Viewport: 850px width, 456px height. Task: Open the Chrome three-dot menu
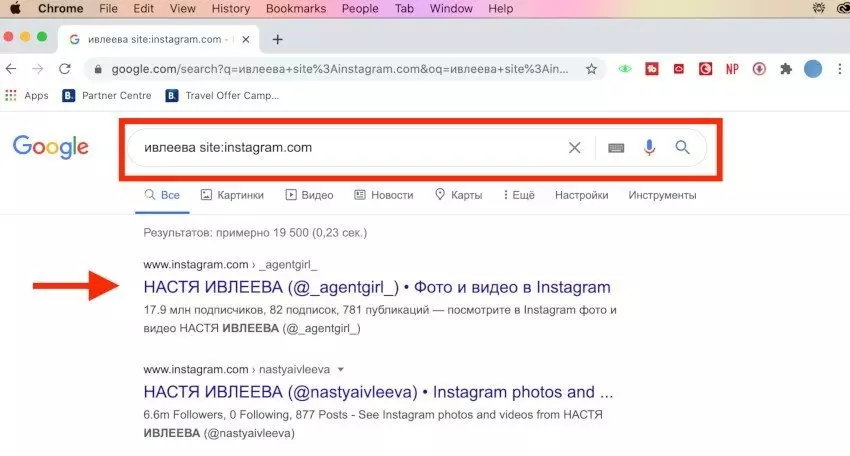click(x=840, y=69)
